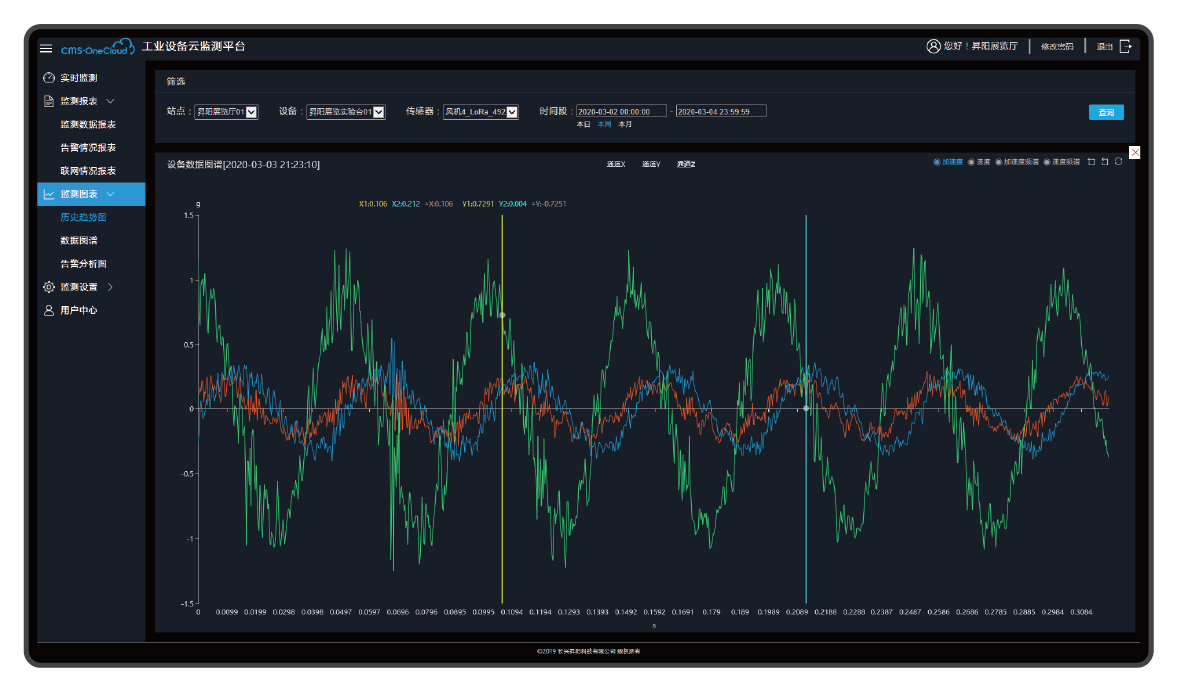Click the 退出 logout text
The width and height of the screenshot is (1178, 692).
[1104, 47]
